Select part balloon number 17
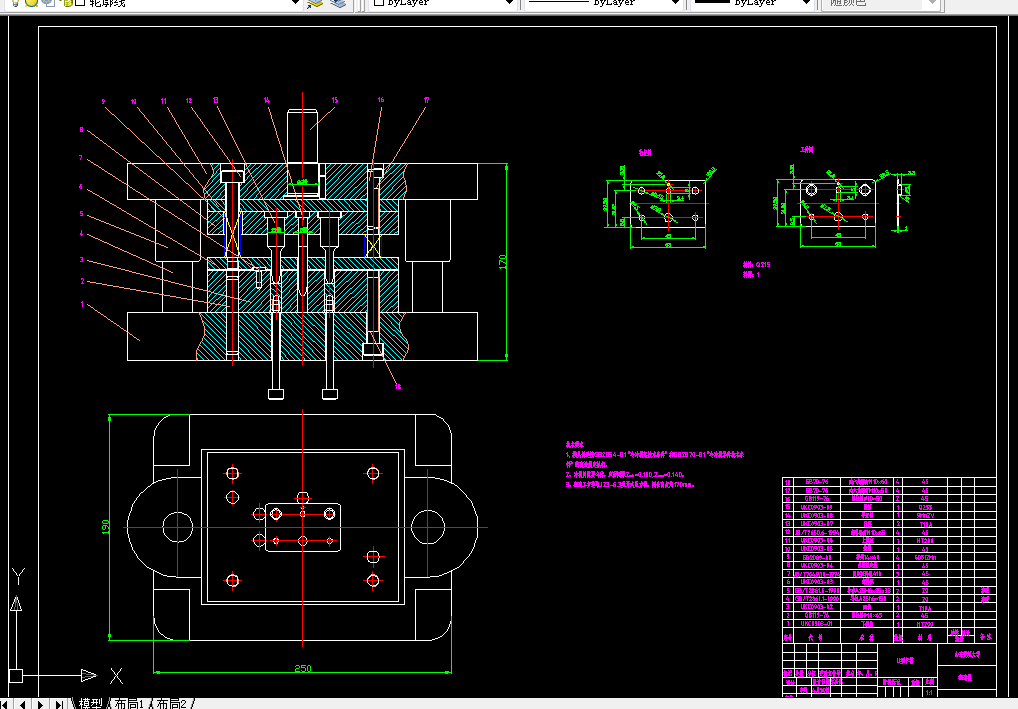The width and height of the screenshot is (1018, 709). (x=427, y=100)
